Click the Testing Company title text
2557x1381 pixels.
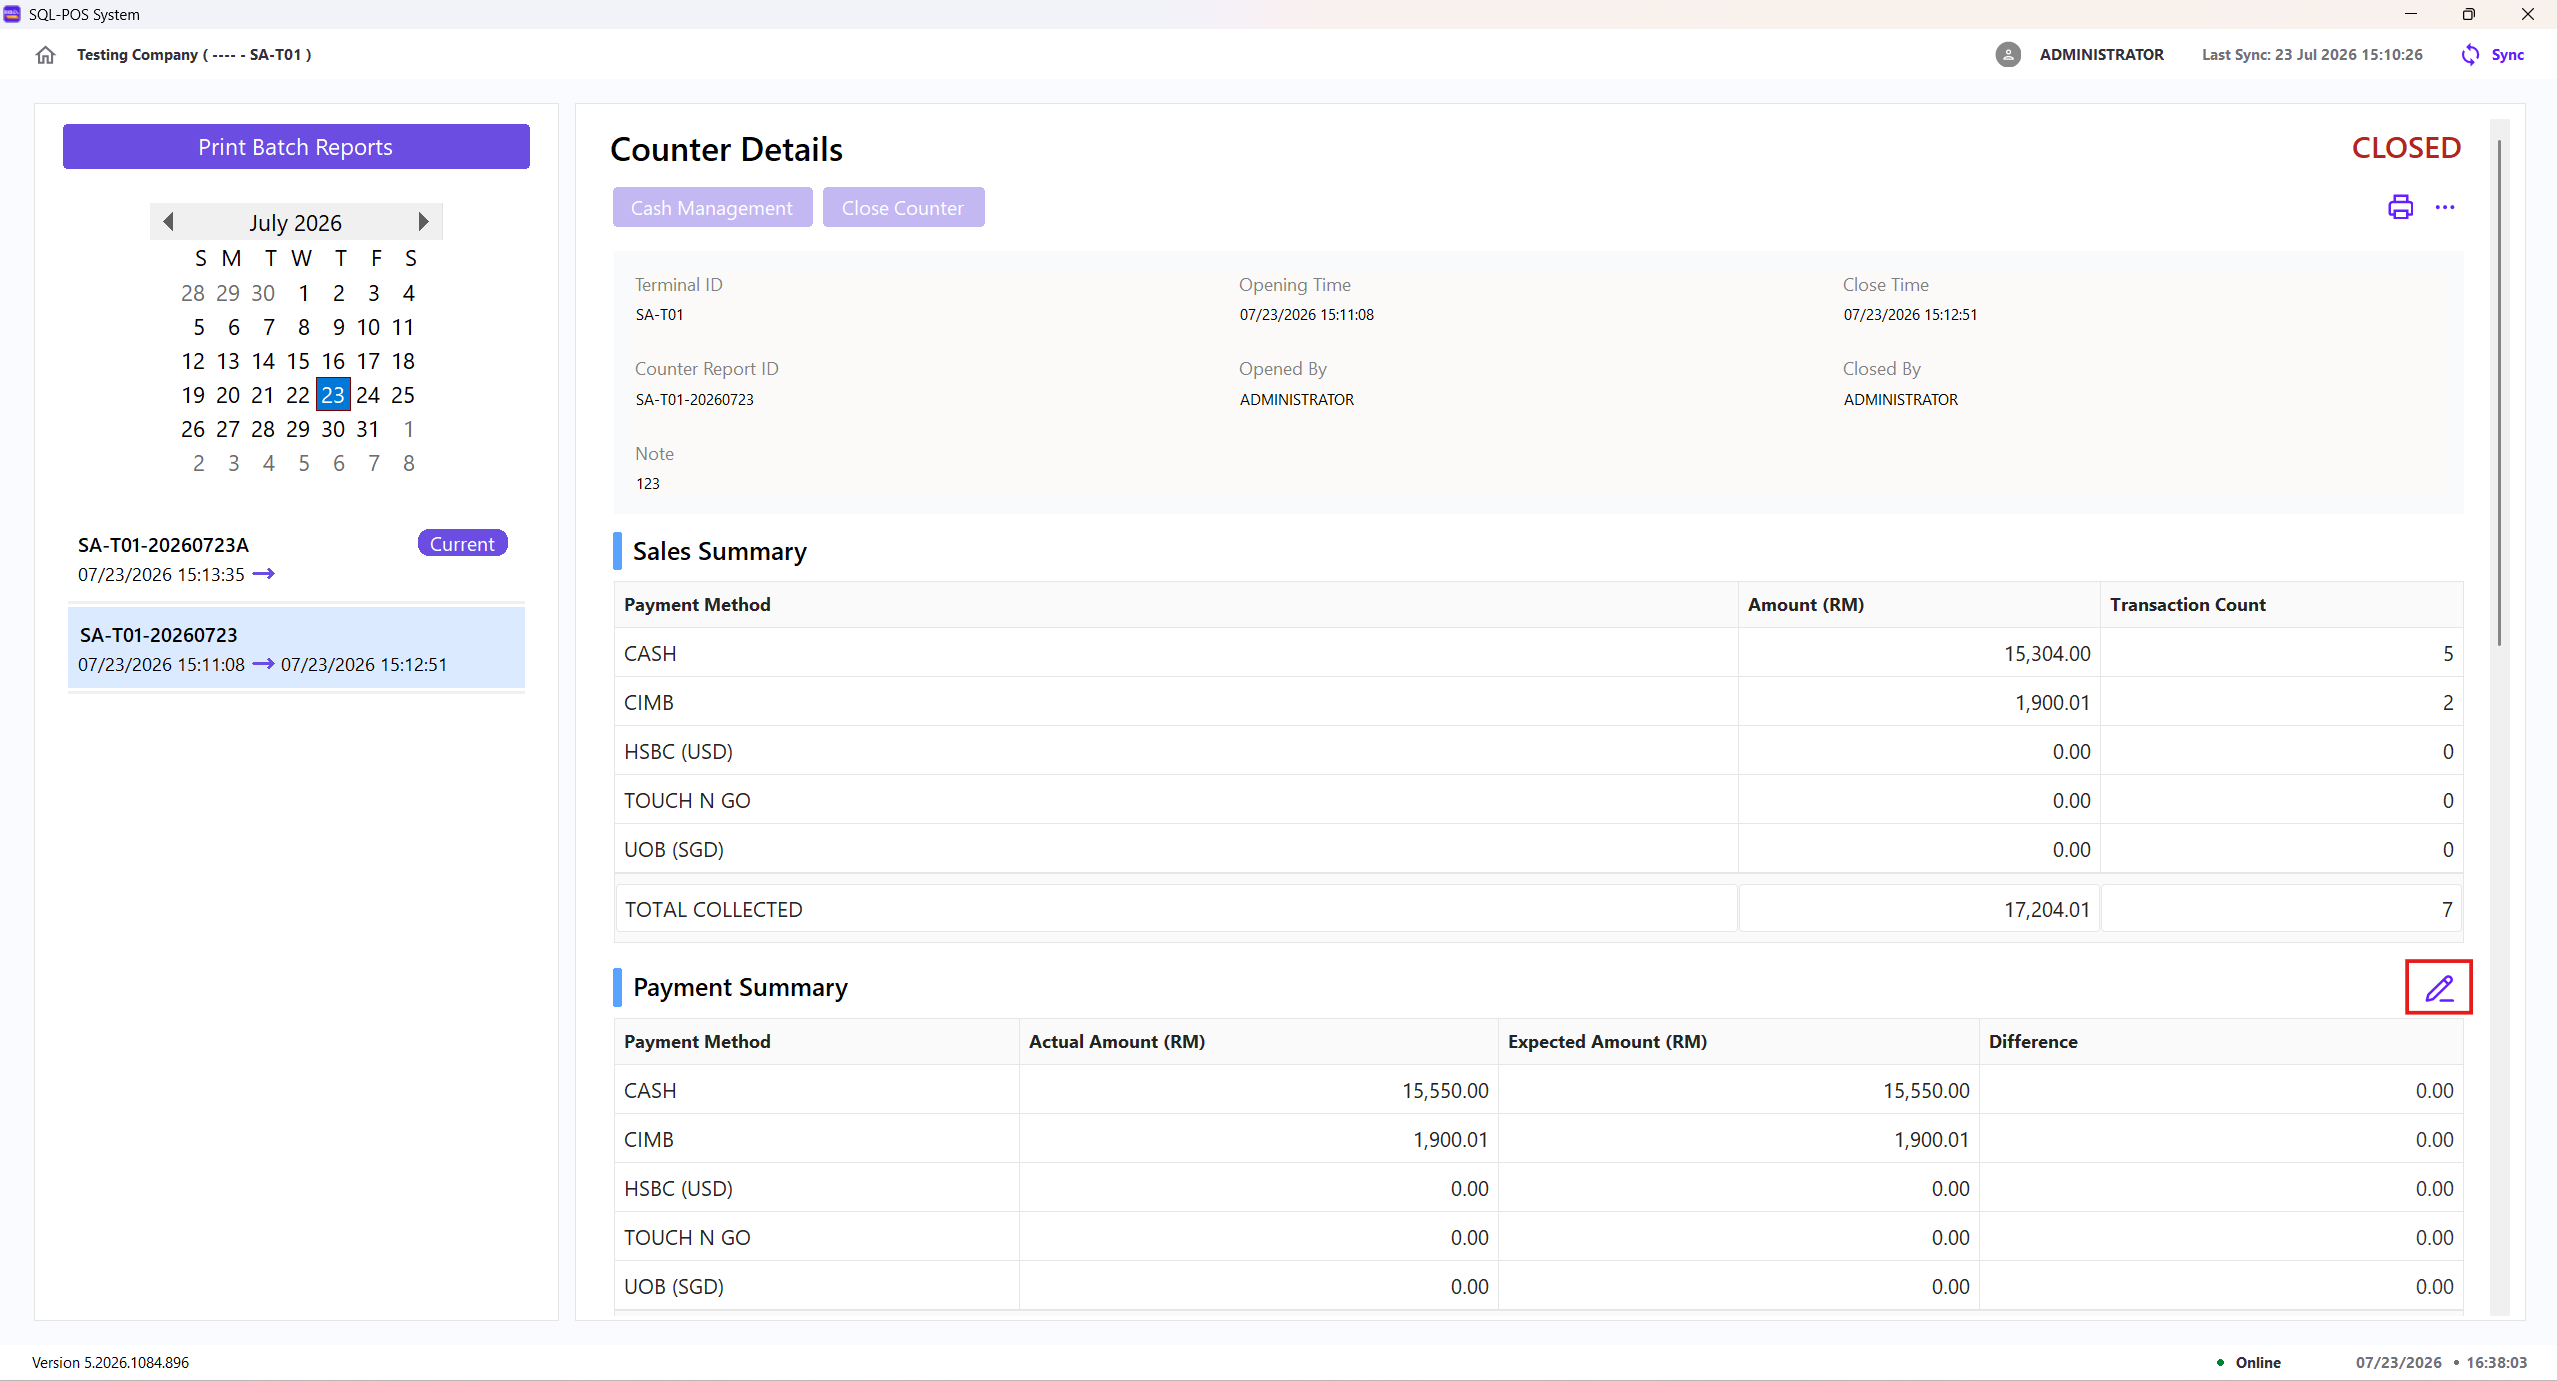pos(194,55)
